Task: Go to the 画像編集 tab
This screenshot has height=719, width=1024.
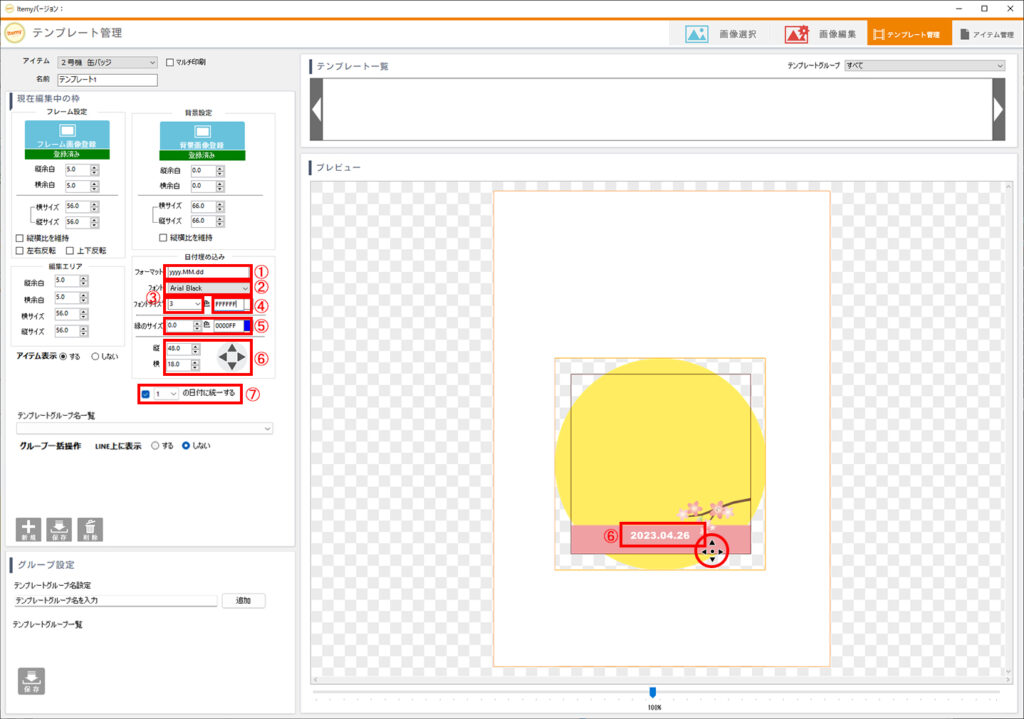Action: pos(820,33)
